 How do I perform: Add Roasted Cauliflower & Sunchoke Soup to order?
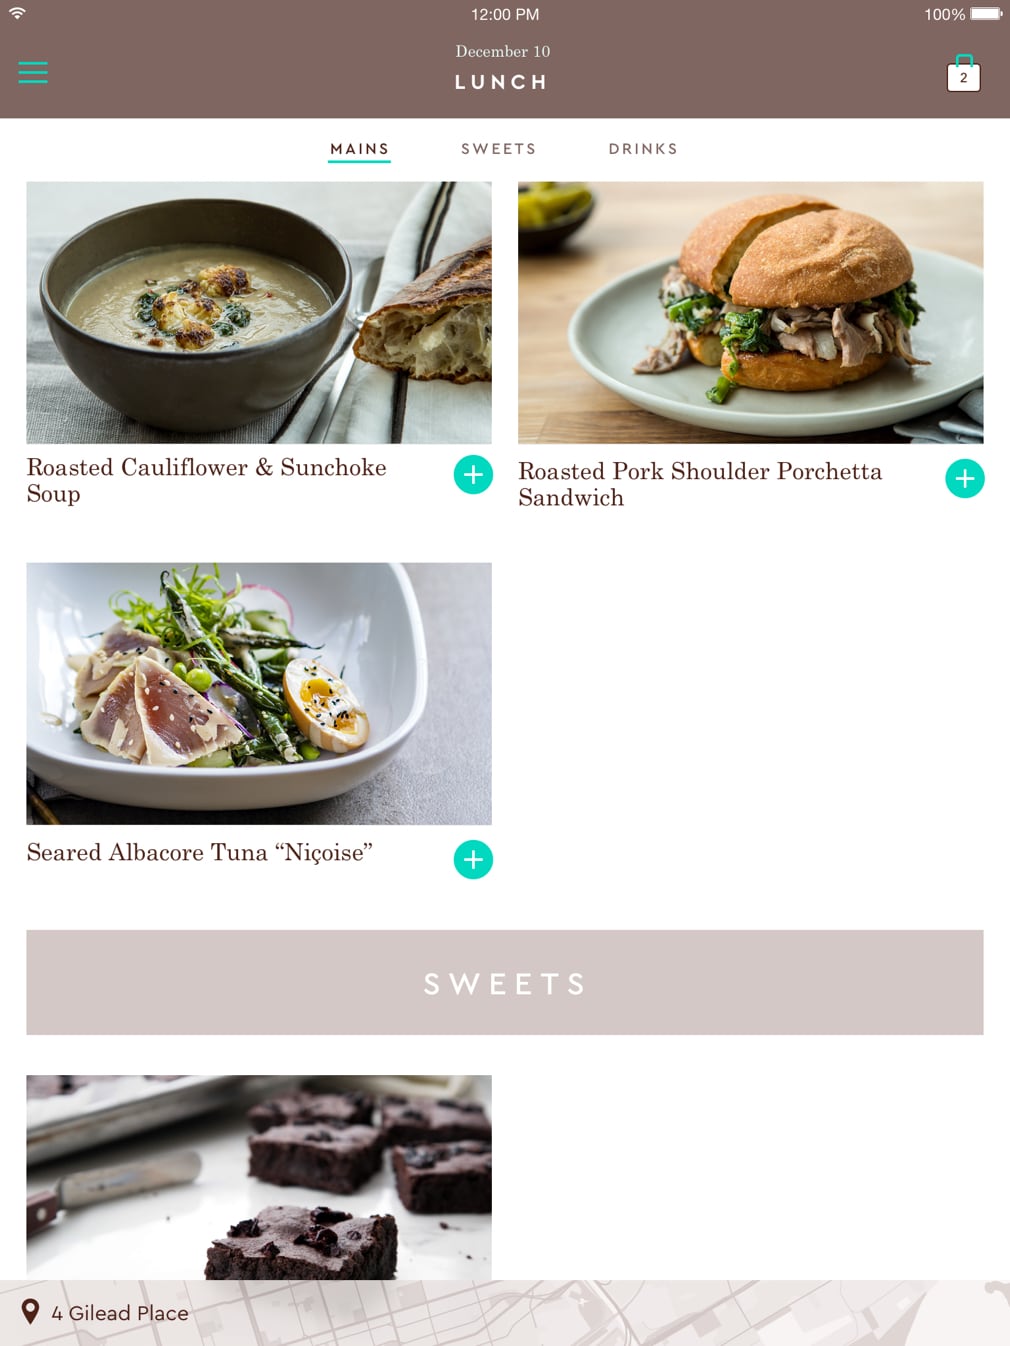pyautogui.click(x=473, y=474)
